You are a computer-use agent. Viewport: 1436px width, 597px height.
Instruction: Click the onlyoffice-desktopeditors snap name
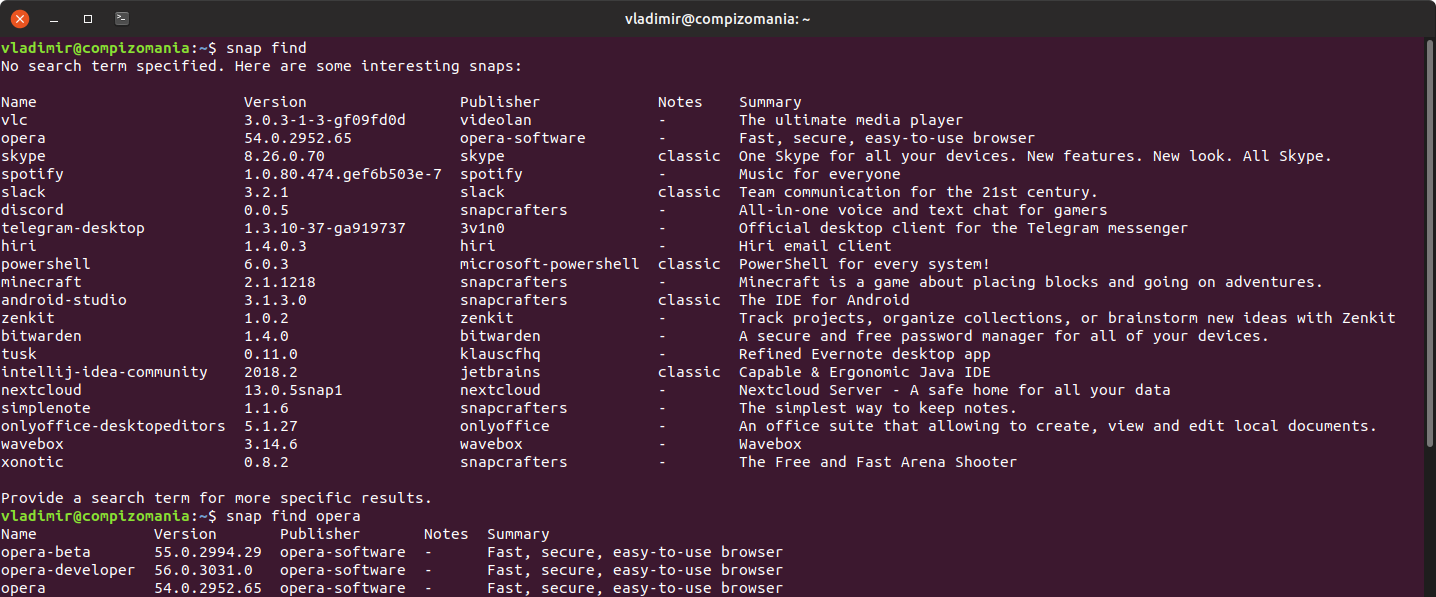(113, 426)
